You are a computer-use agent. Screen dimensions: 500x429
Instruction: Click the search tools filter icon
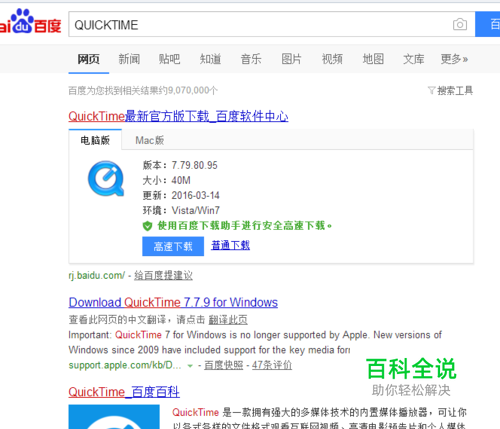(431, 90)
